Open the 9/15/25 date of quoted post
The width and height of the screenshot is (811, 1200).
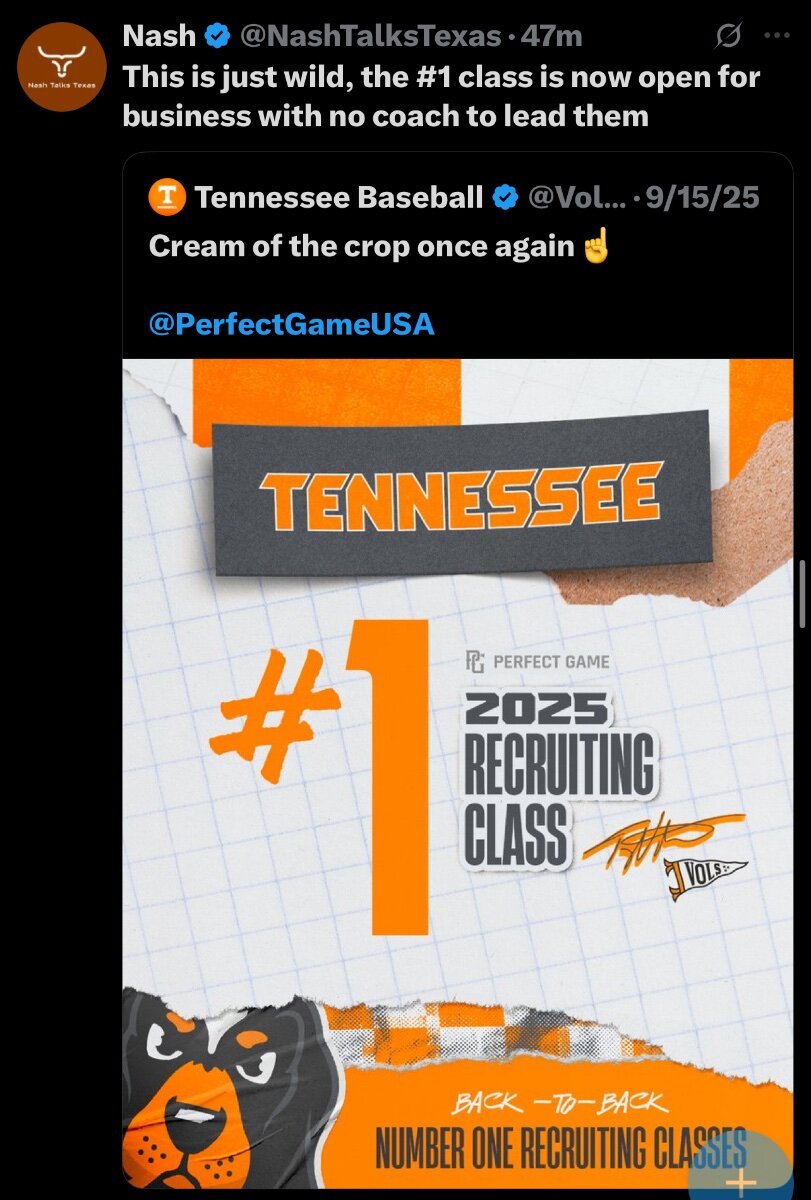pos(702,198)
